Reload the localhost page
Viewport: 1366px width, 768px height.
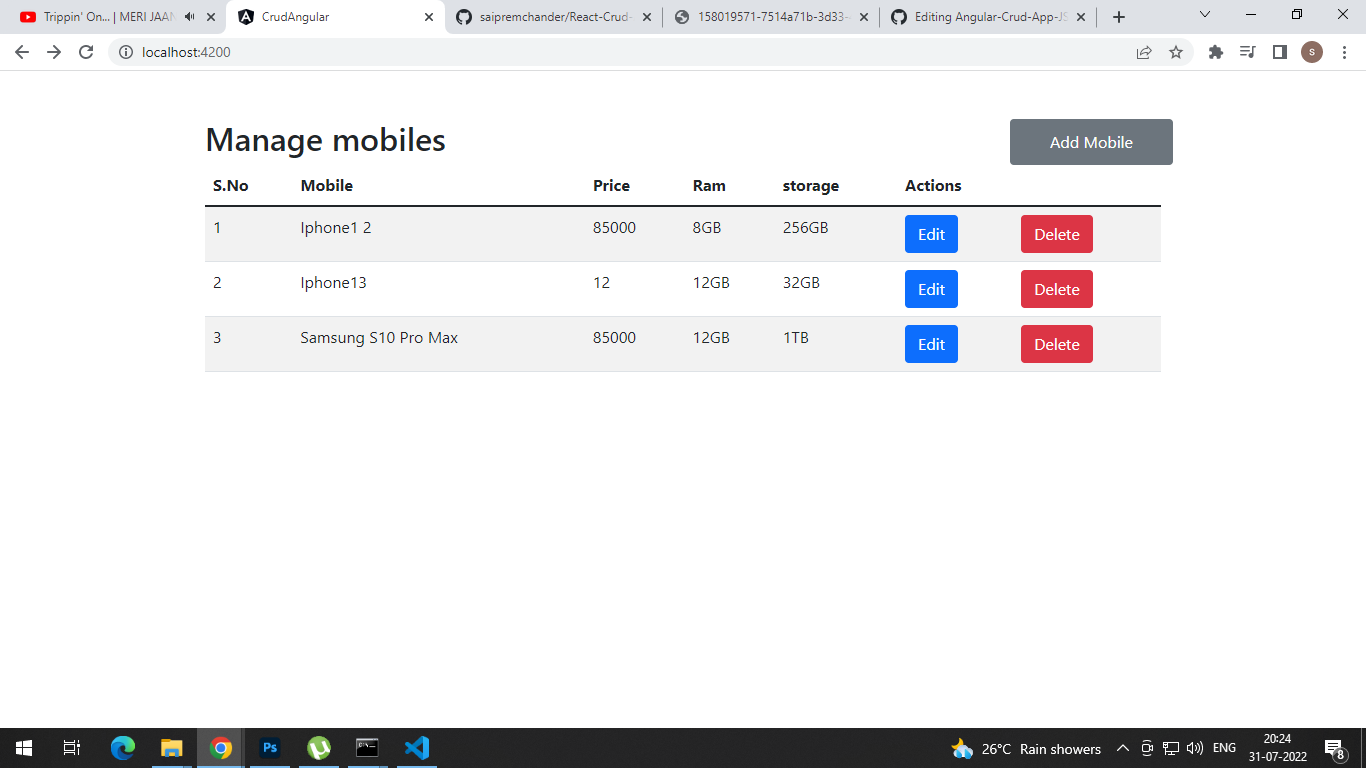pyautogui.click(x=86, y=52)
